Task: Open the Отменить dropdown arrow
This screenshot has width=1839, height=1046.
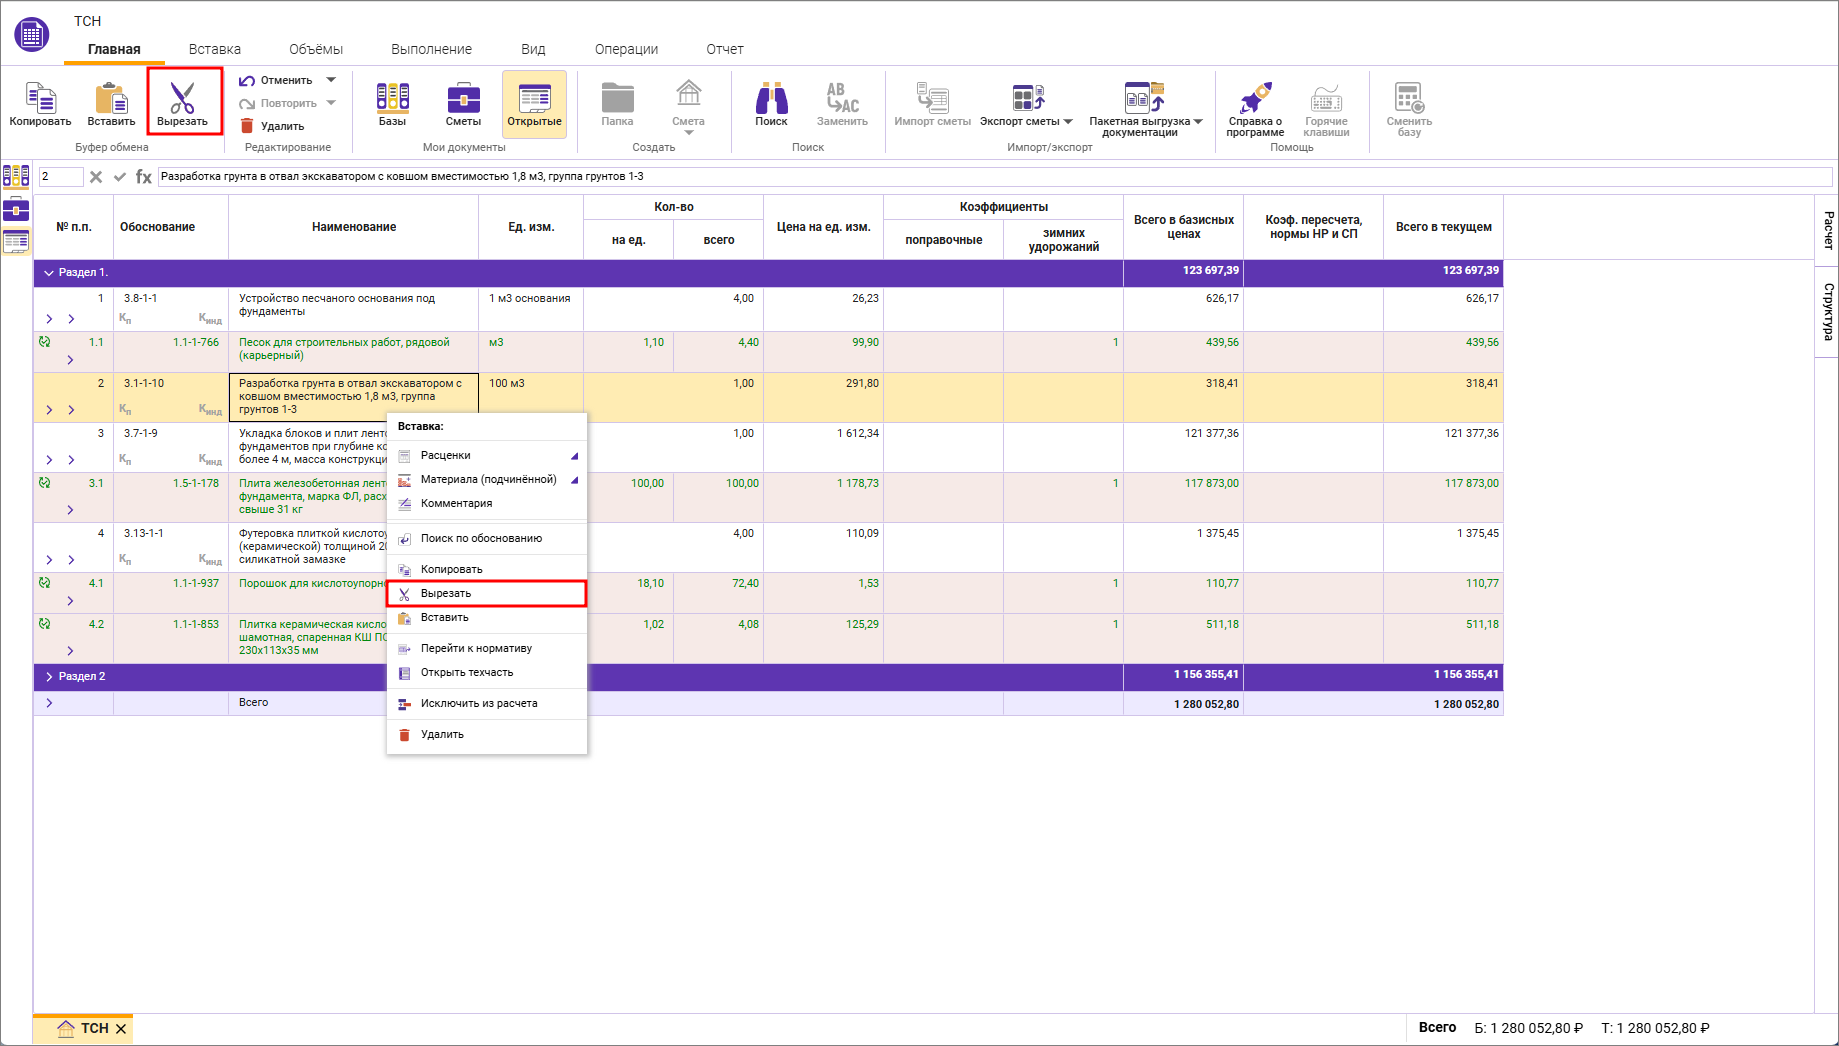Action: point(331,80)
